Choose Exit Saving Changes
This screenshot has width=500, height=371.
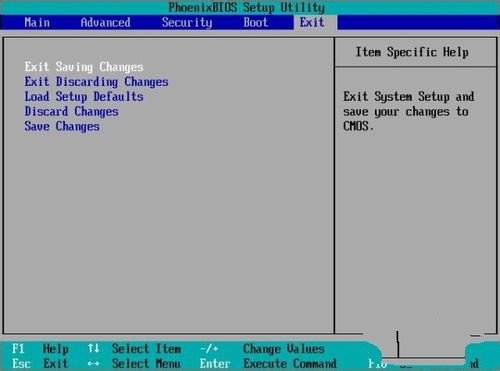click(x=84, y=67)
